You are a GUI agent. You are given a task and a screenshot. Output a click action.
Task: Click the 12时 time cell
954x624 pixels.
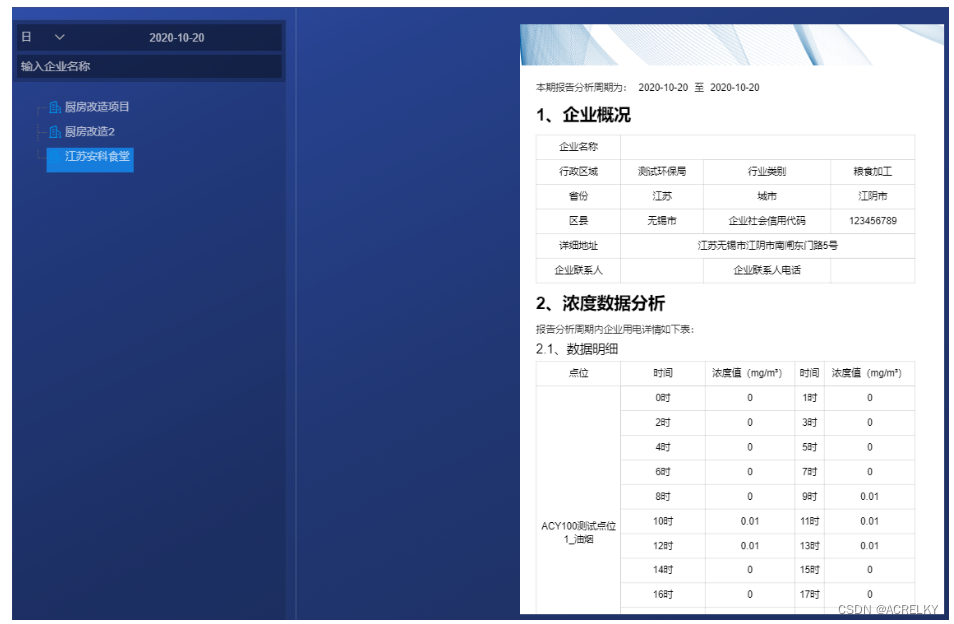point(663,546)
